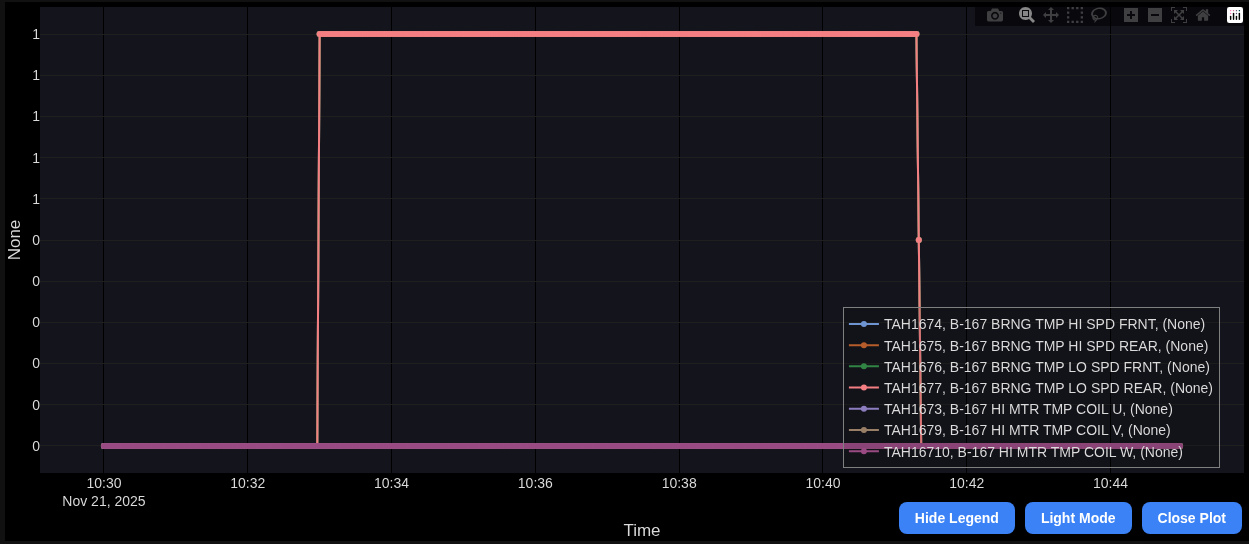Toggle TAH1679 MTR TMP COIL V trace
The image size is (1249, 544).
1027,430
